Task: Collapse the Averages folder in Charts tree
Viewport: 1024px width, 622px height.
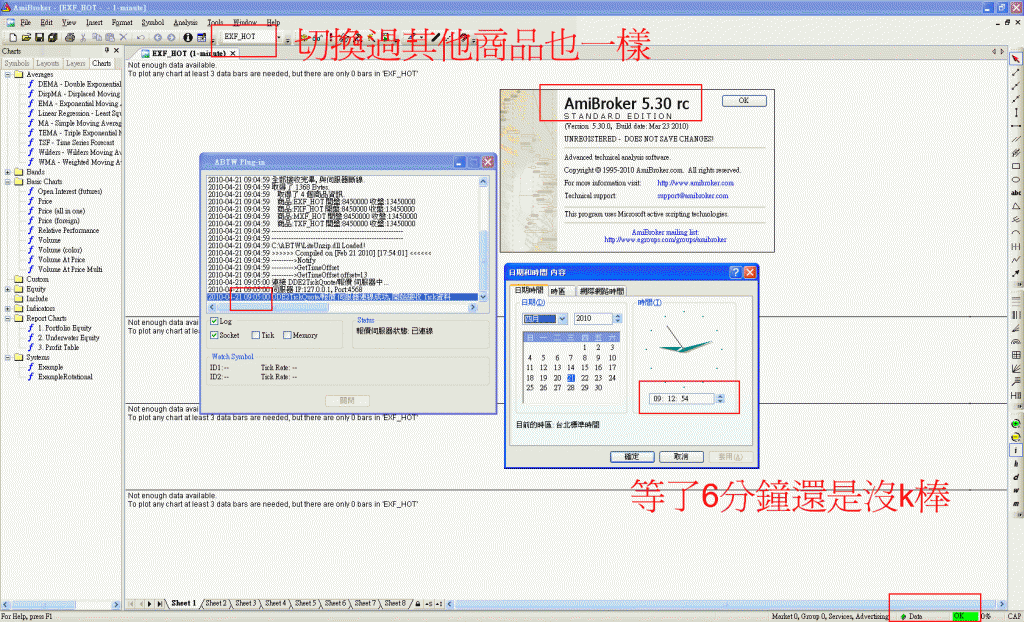Action: pyautogui.click(x=8, y=74)
